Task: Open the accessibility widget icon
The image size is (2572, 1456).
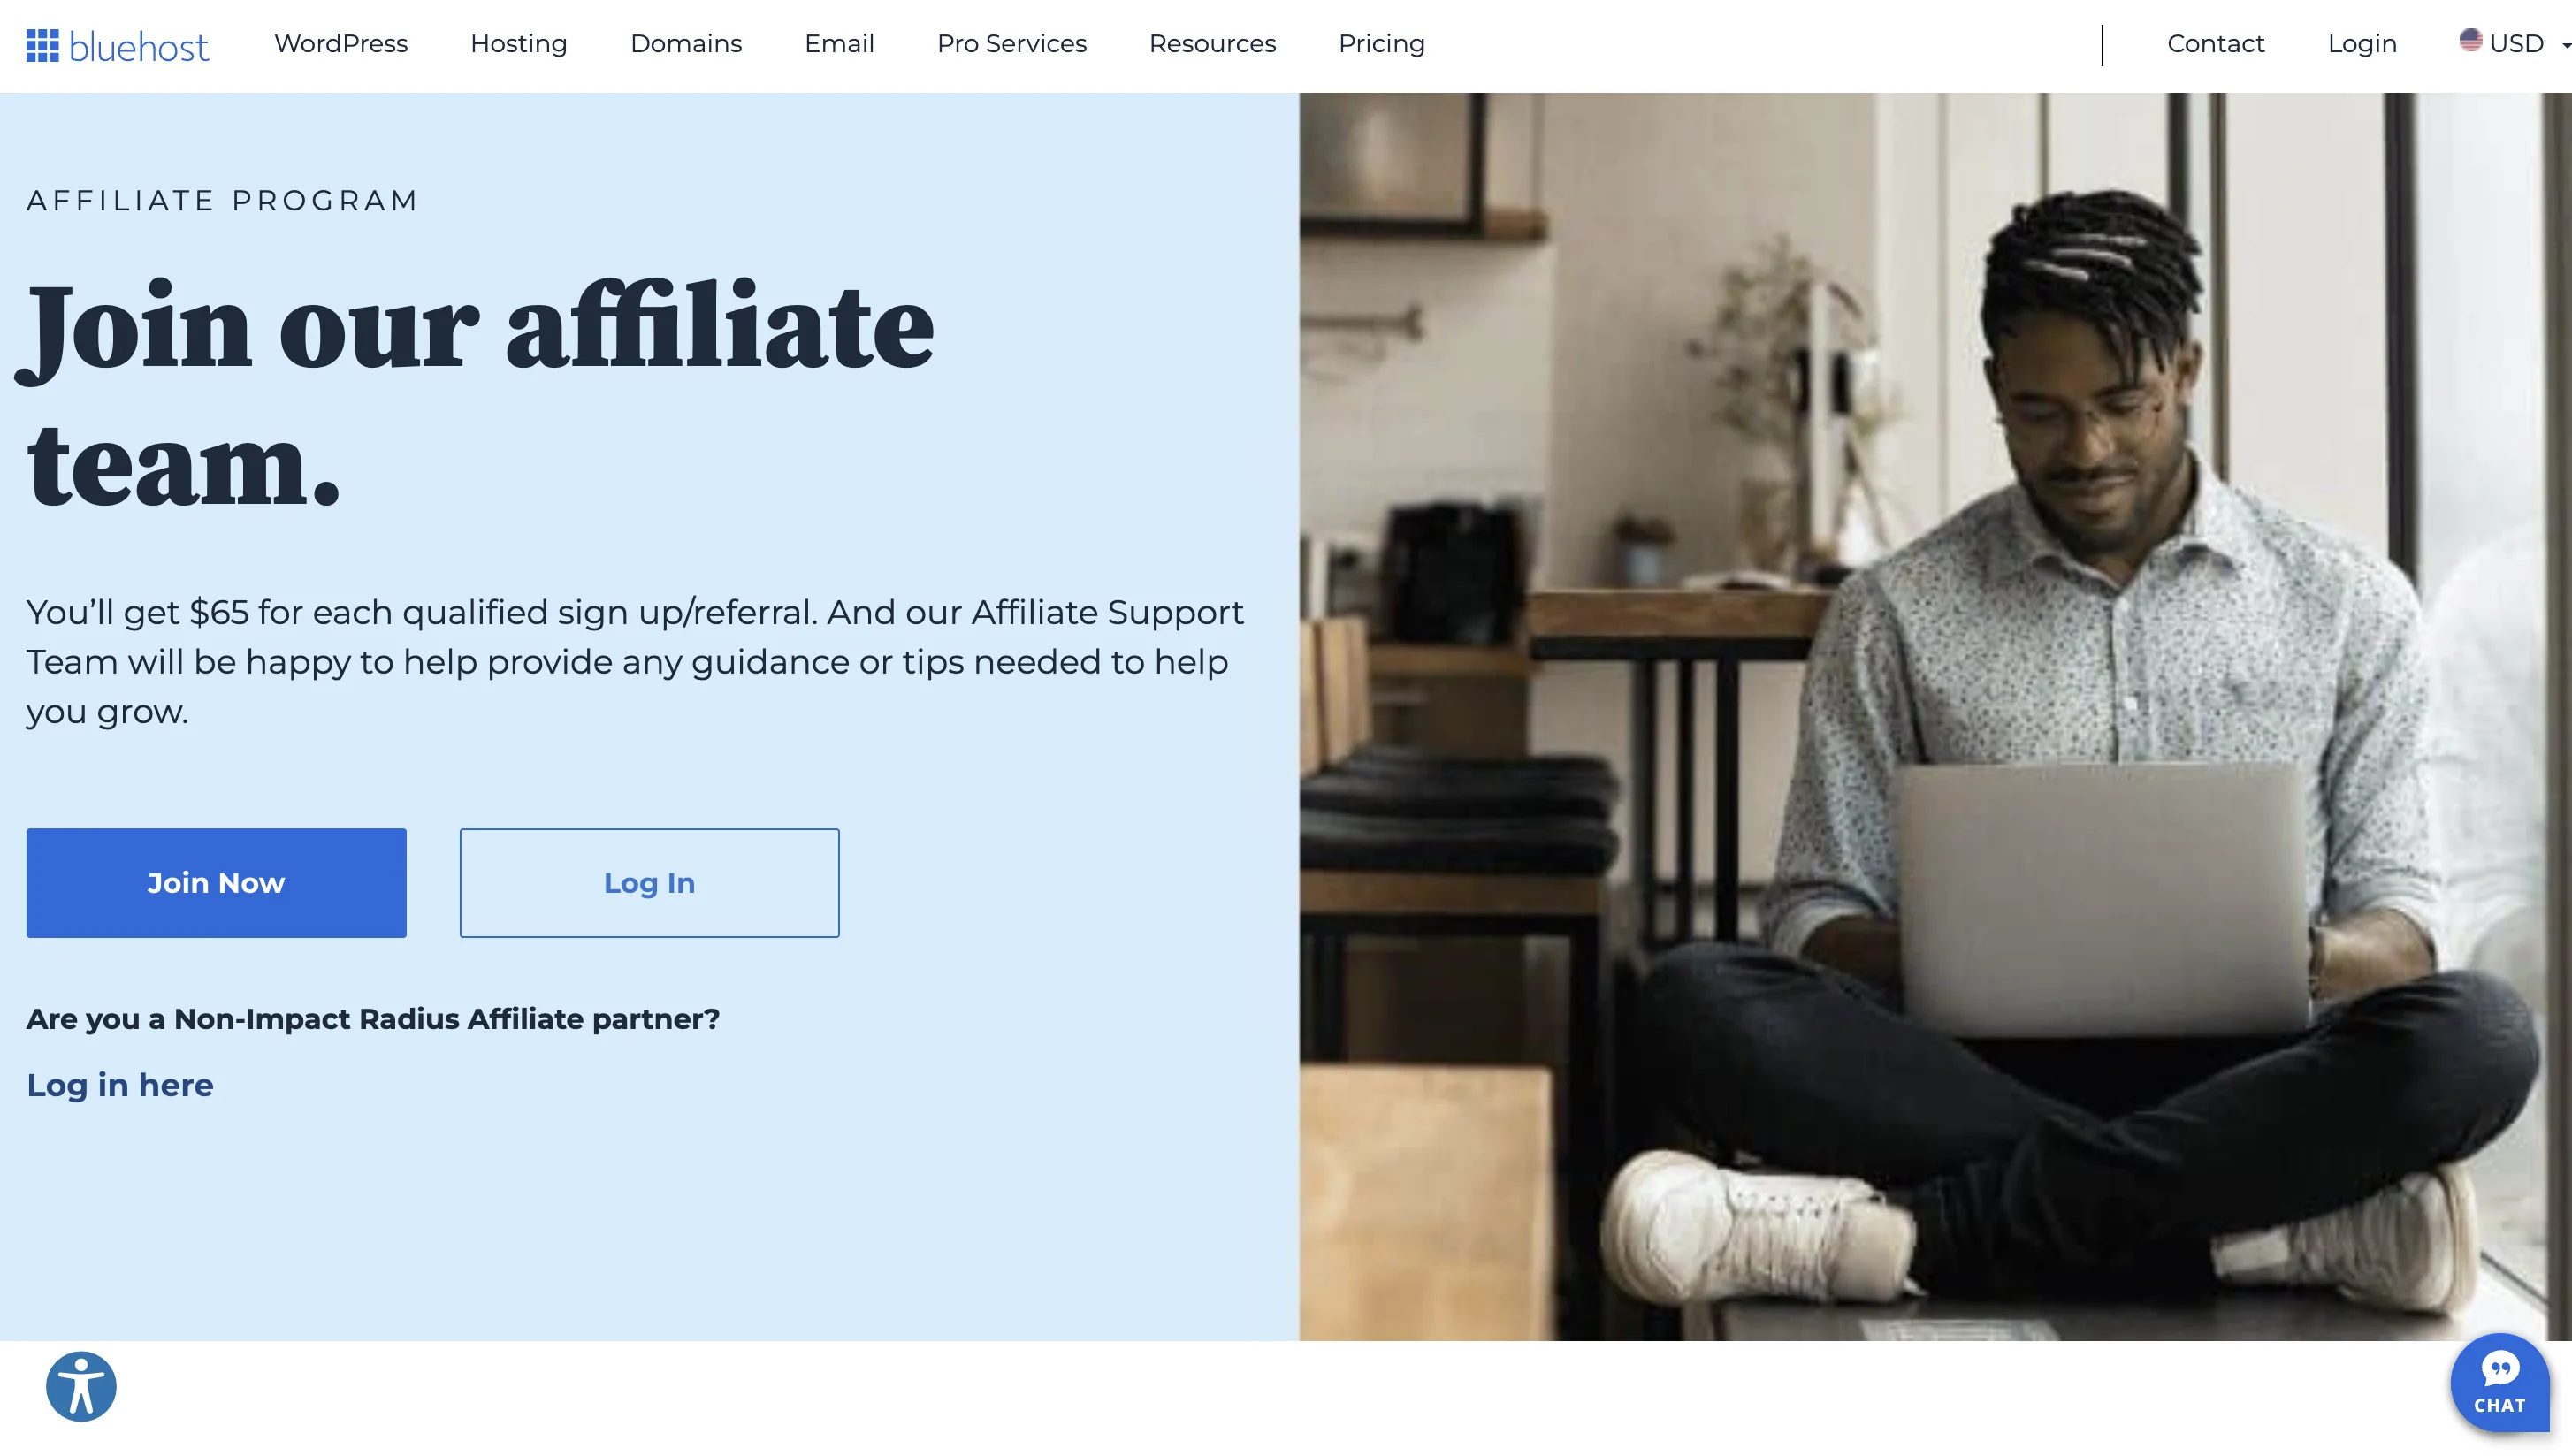Action: click(x=81, y=1386)
